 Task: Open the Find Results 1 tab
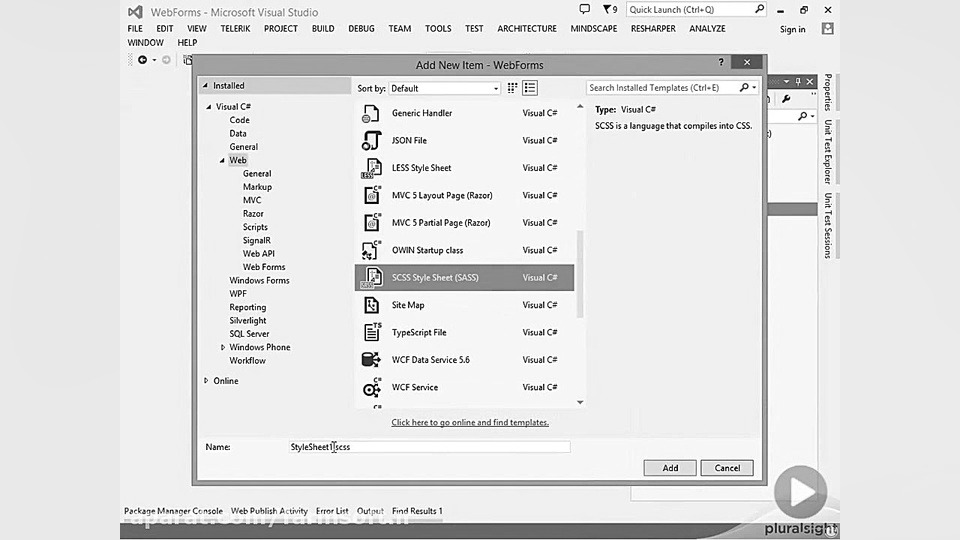[417, 511]
